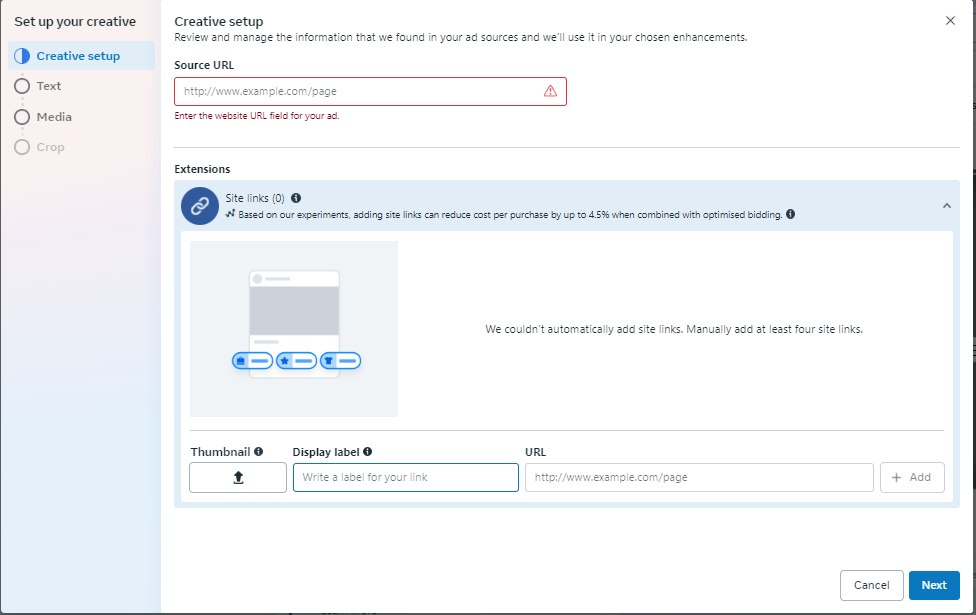Screen dimensions: 976x615
Task: Select the Crop step in sidebar
Action: coord(50,147)
